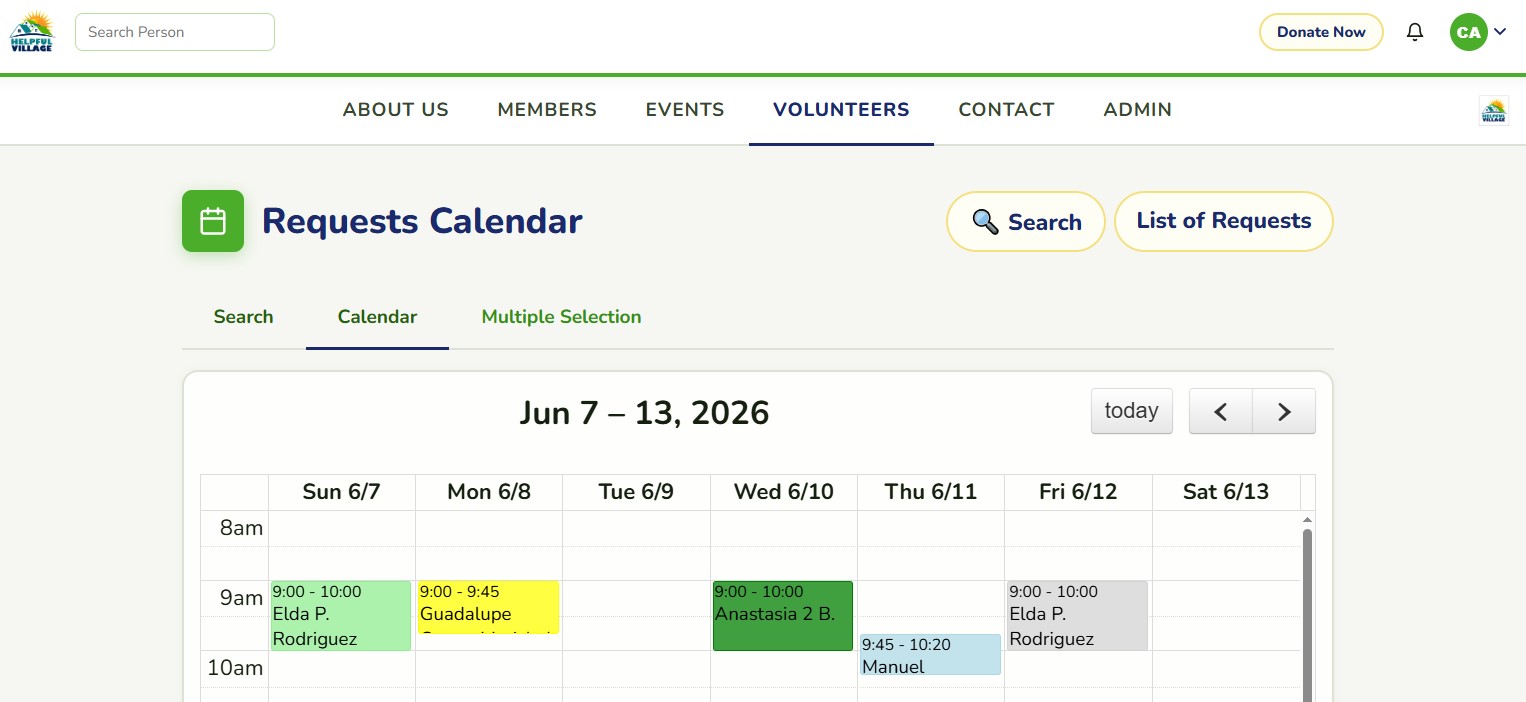Click the small village logo at right of the menu bar
The height and width of the screenshot is (702, 1526).
1494,110
